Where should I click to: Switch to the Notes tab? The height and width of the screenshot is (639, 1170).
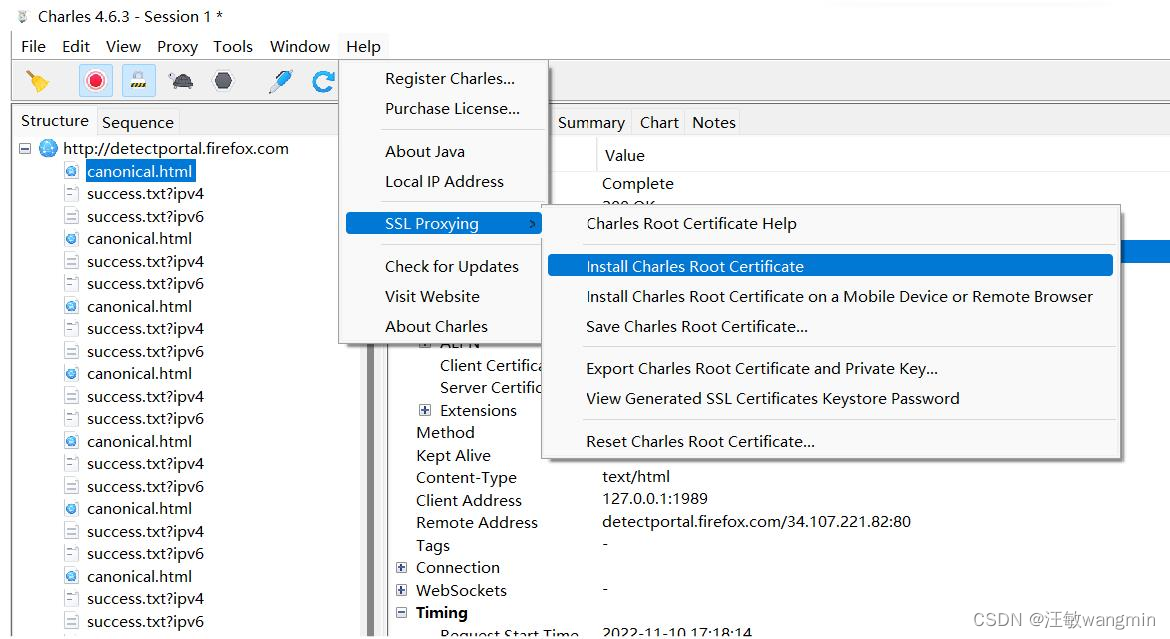(x=713, y=122)
